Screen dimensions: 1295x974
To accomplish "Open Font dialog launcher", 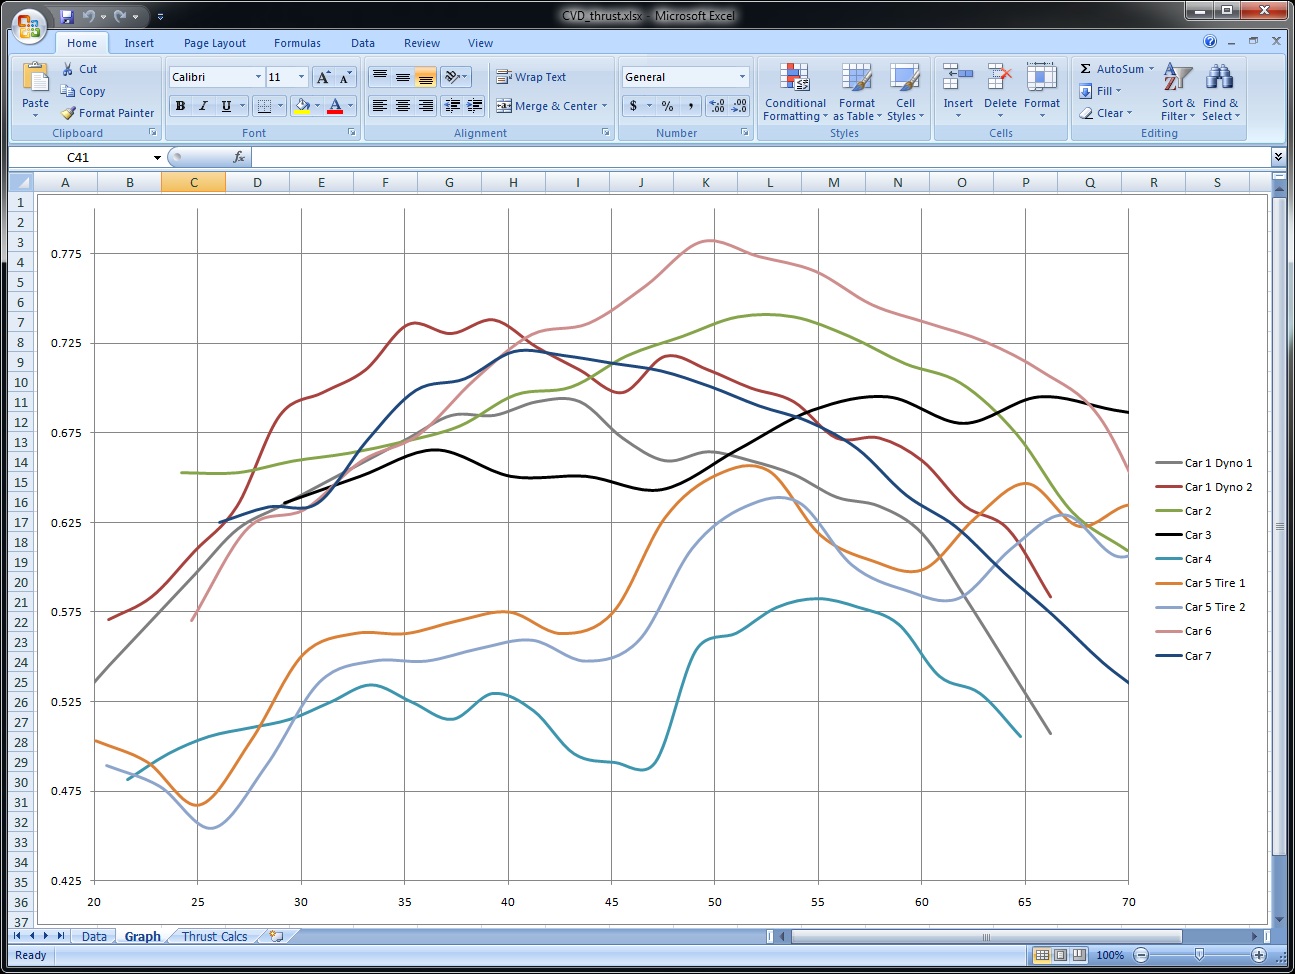I will [x=352, y=132].
